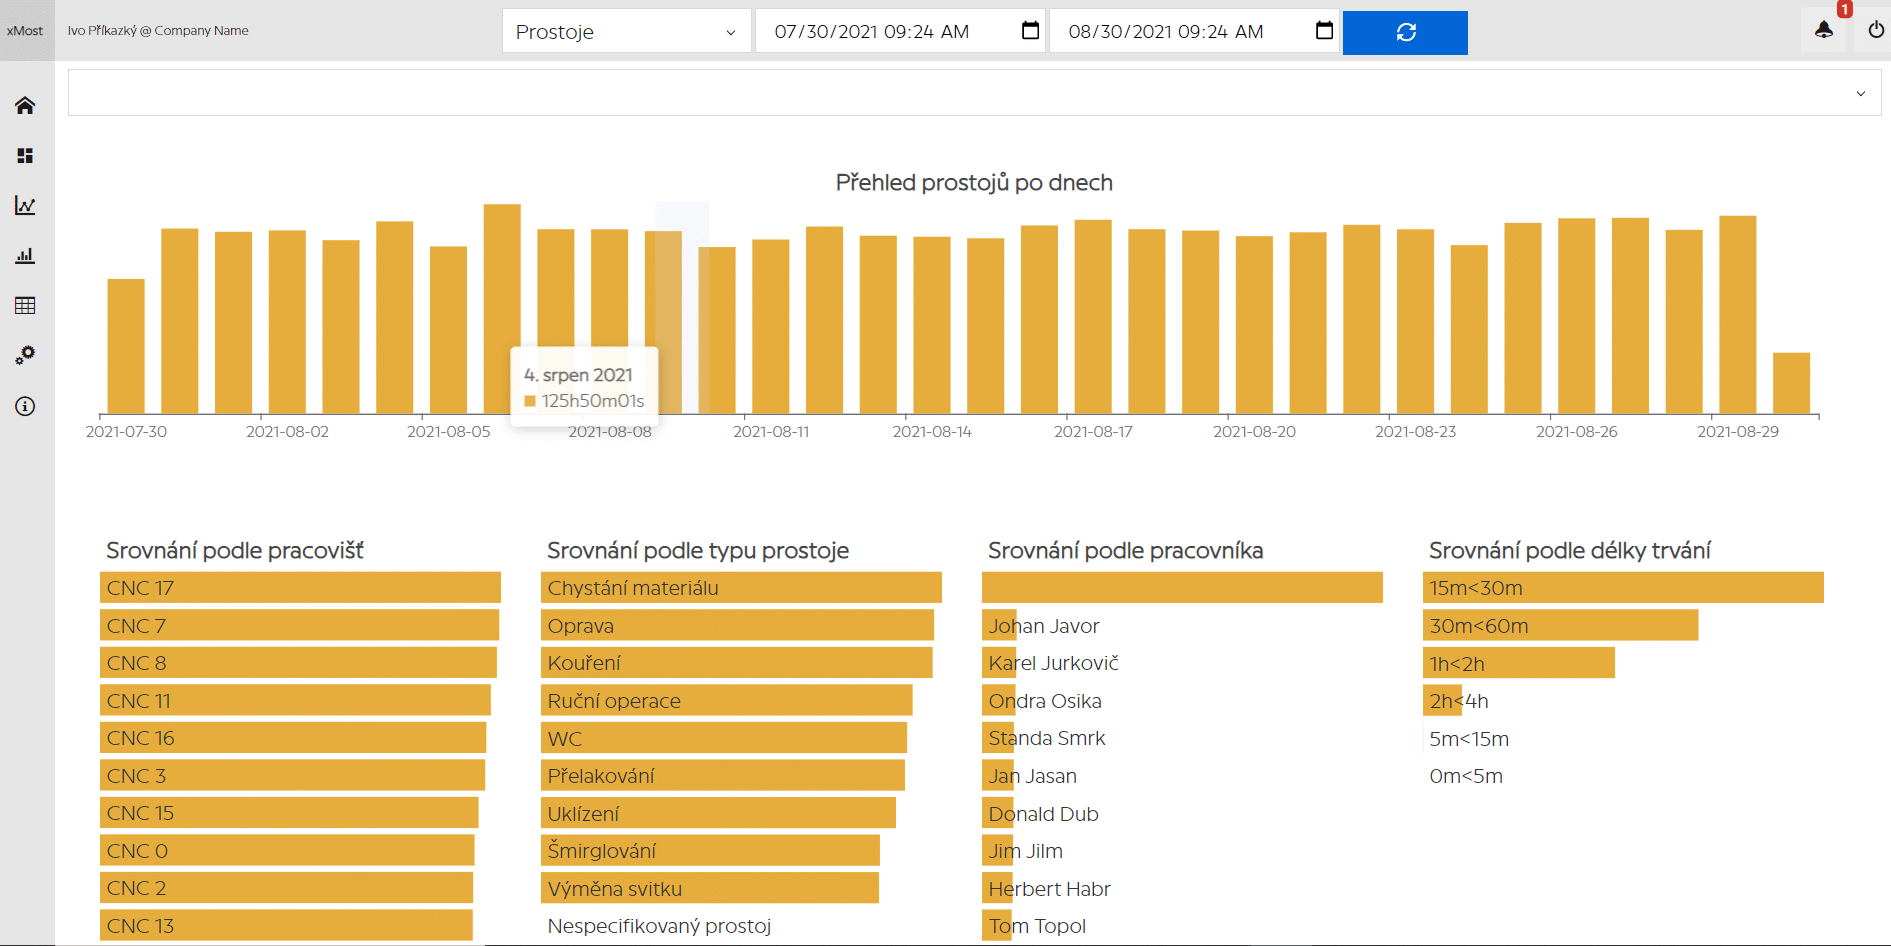
Task: Click Nespecifikovaný prostoj entry
Action: [x=659, y=926]
